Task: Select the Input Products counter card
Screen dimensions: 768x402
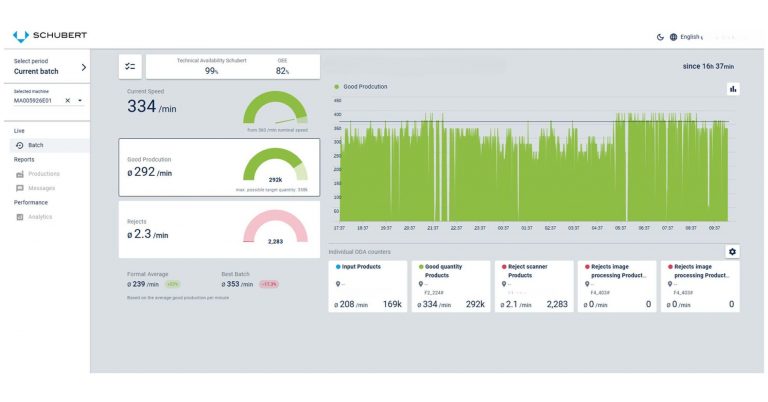Action: [367, 286]
